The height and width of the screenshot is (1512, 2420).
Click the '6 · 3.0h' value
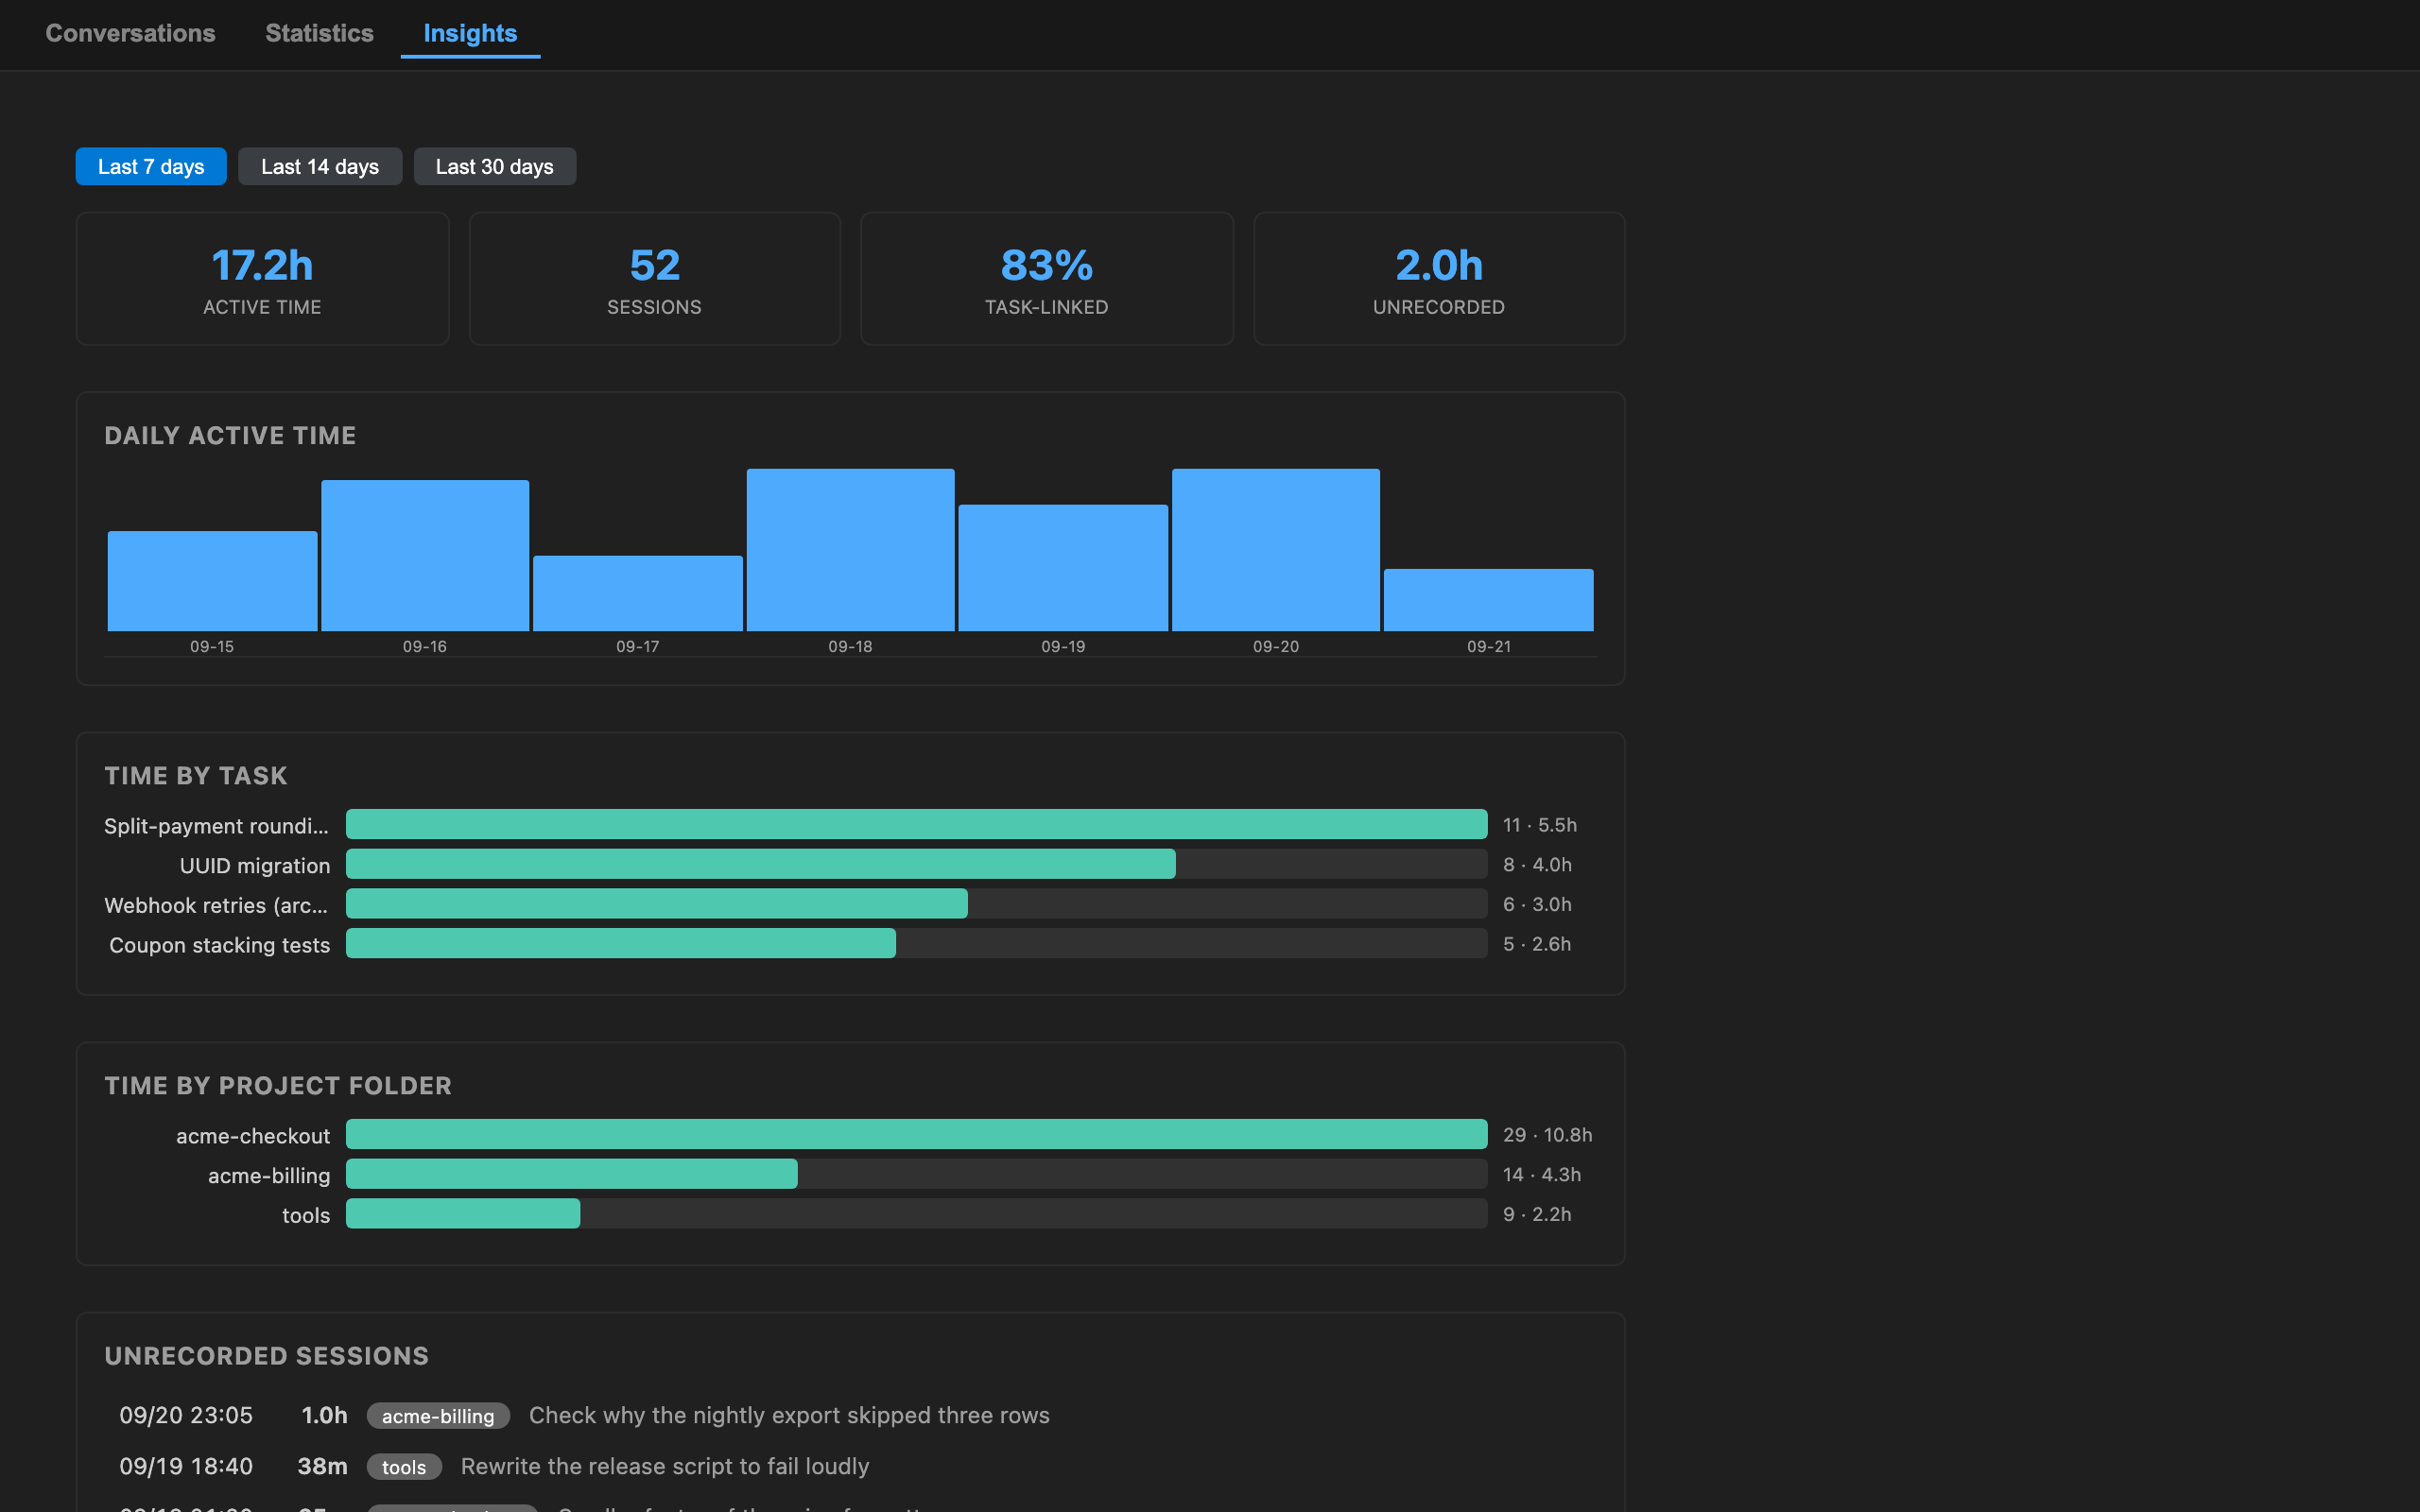coord(1537,904)
